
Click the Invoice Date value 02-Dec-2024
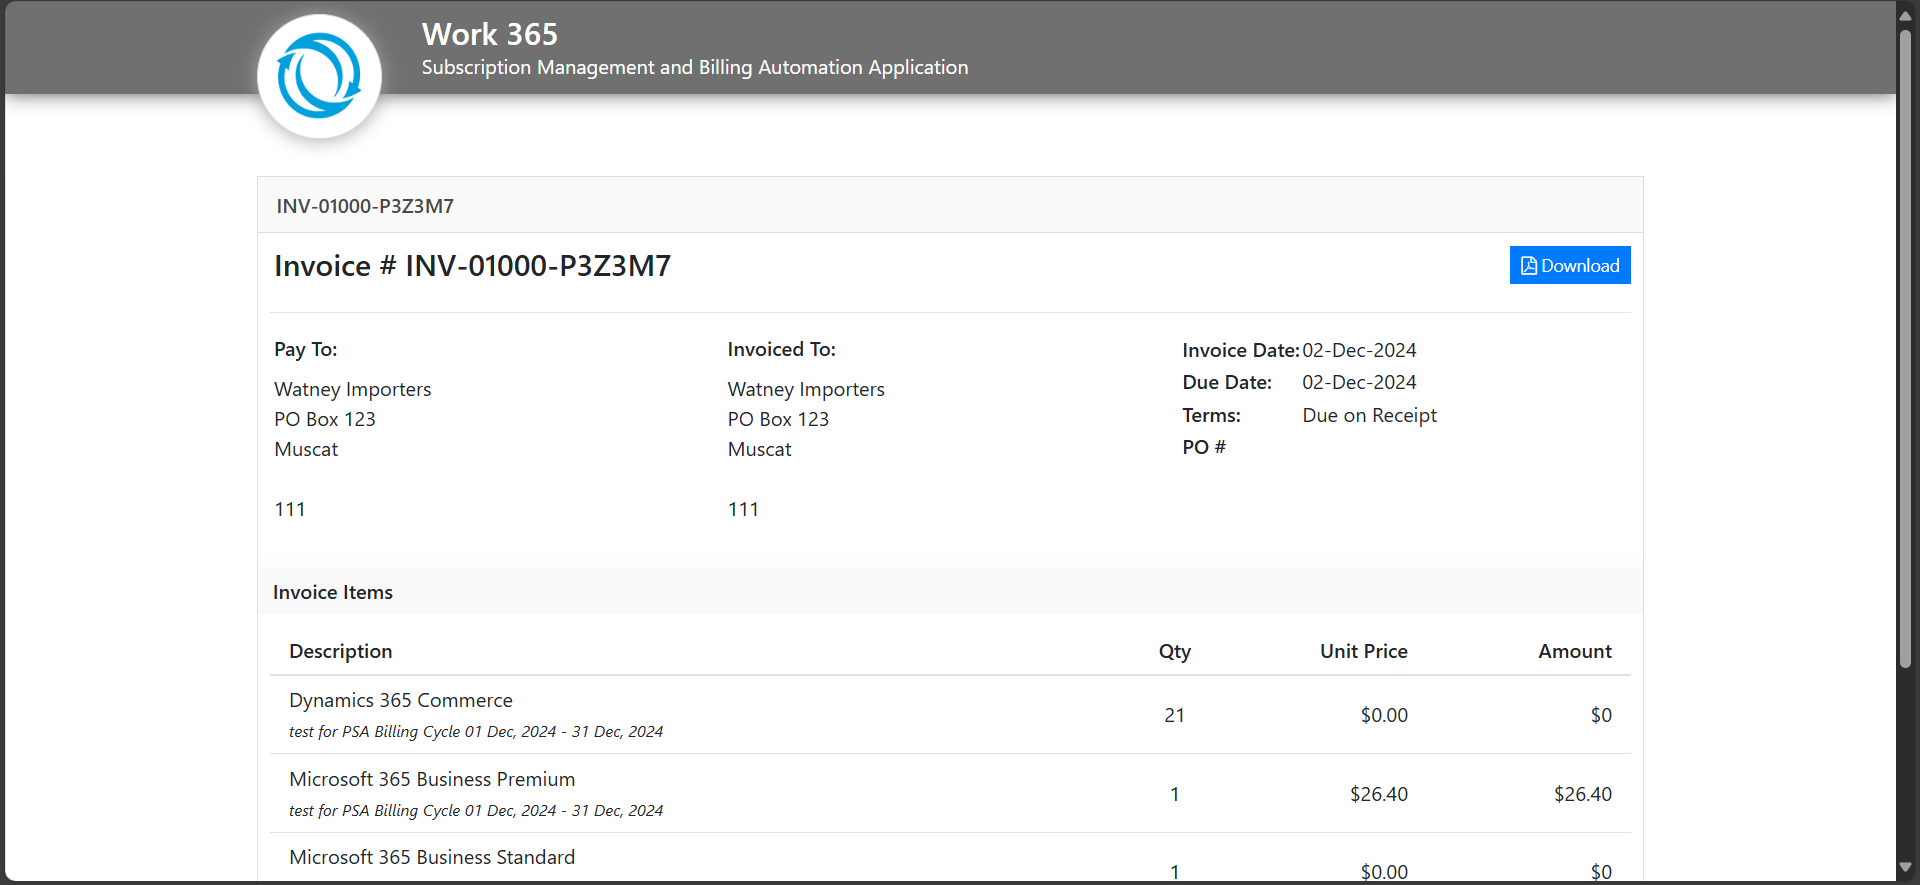tap(1359, 350)
